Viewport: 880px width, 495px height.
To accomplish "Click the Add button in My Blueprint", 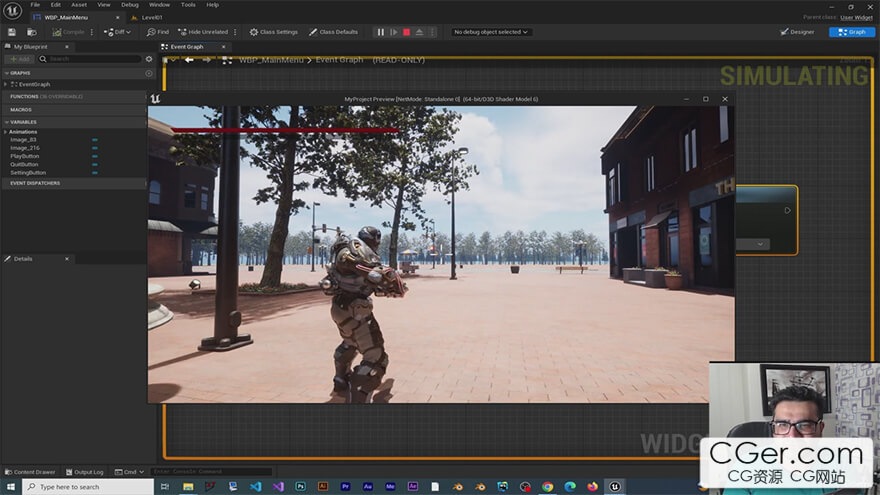I will pyautogui.click(x=20, y=59).
